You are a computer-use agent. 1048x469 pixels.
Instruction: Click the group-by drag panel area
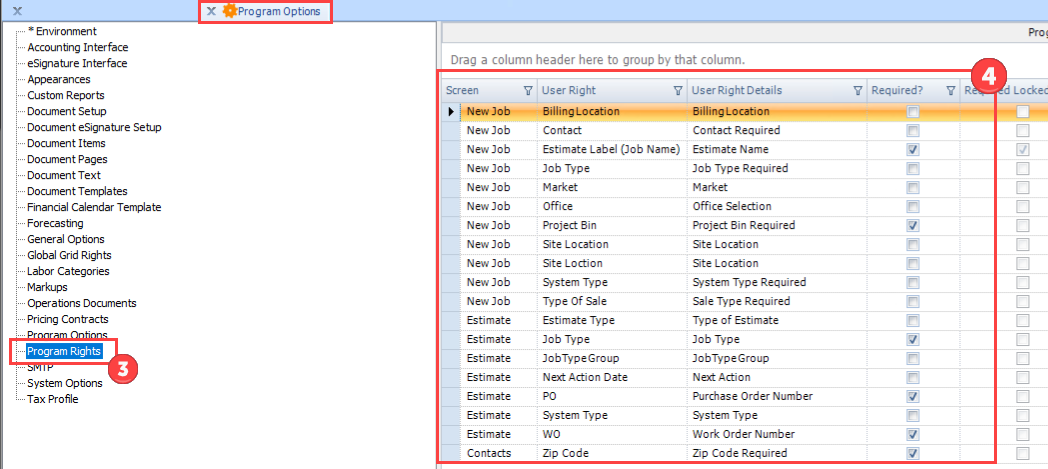(x=745, y=59)
